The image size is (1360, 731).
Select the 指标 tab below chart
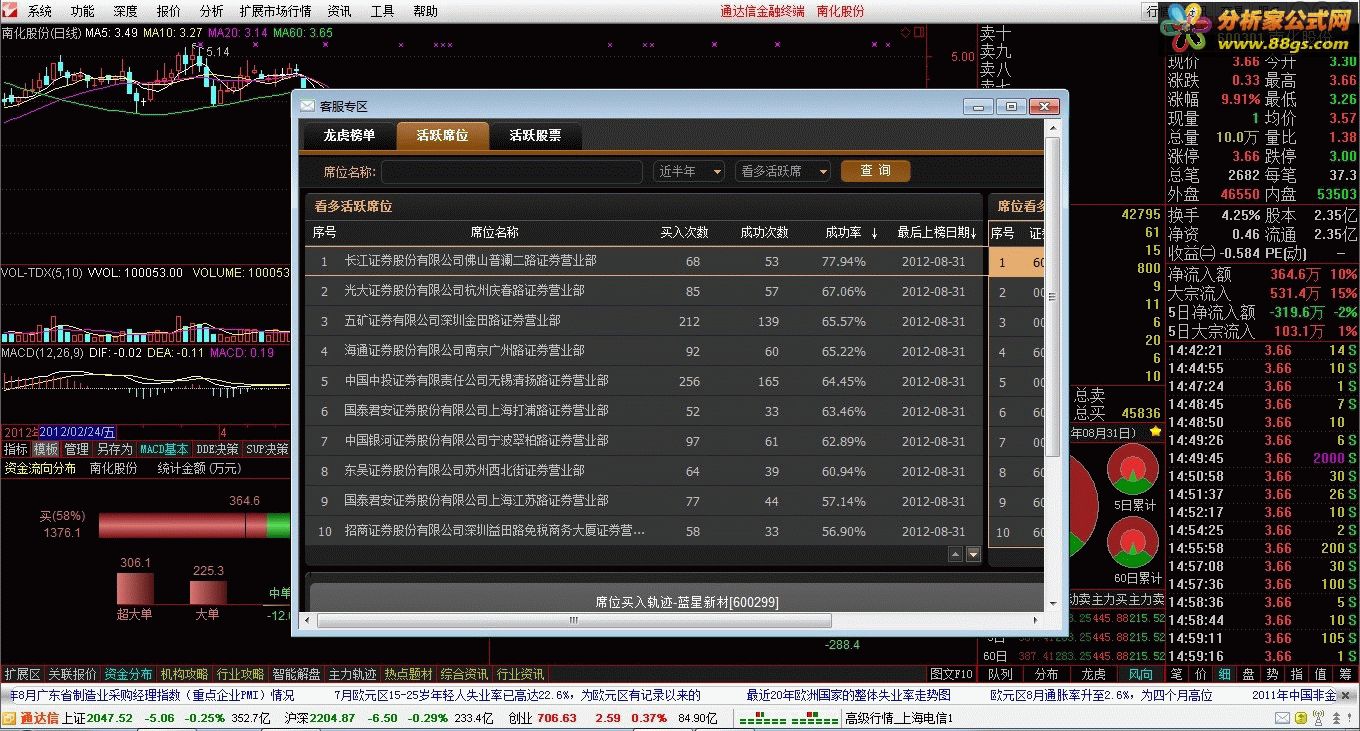[x=15, y=449]
